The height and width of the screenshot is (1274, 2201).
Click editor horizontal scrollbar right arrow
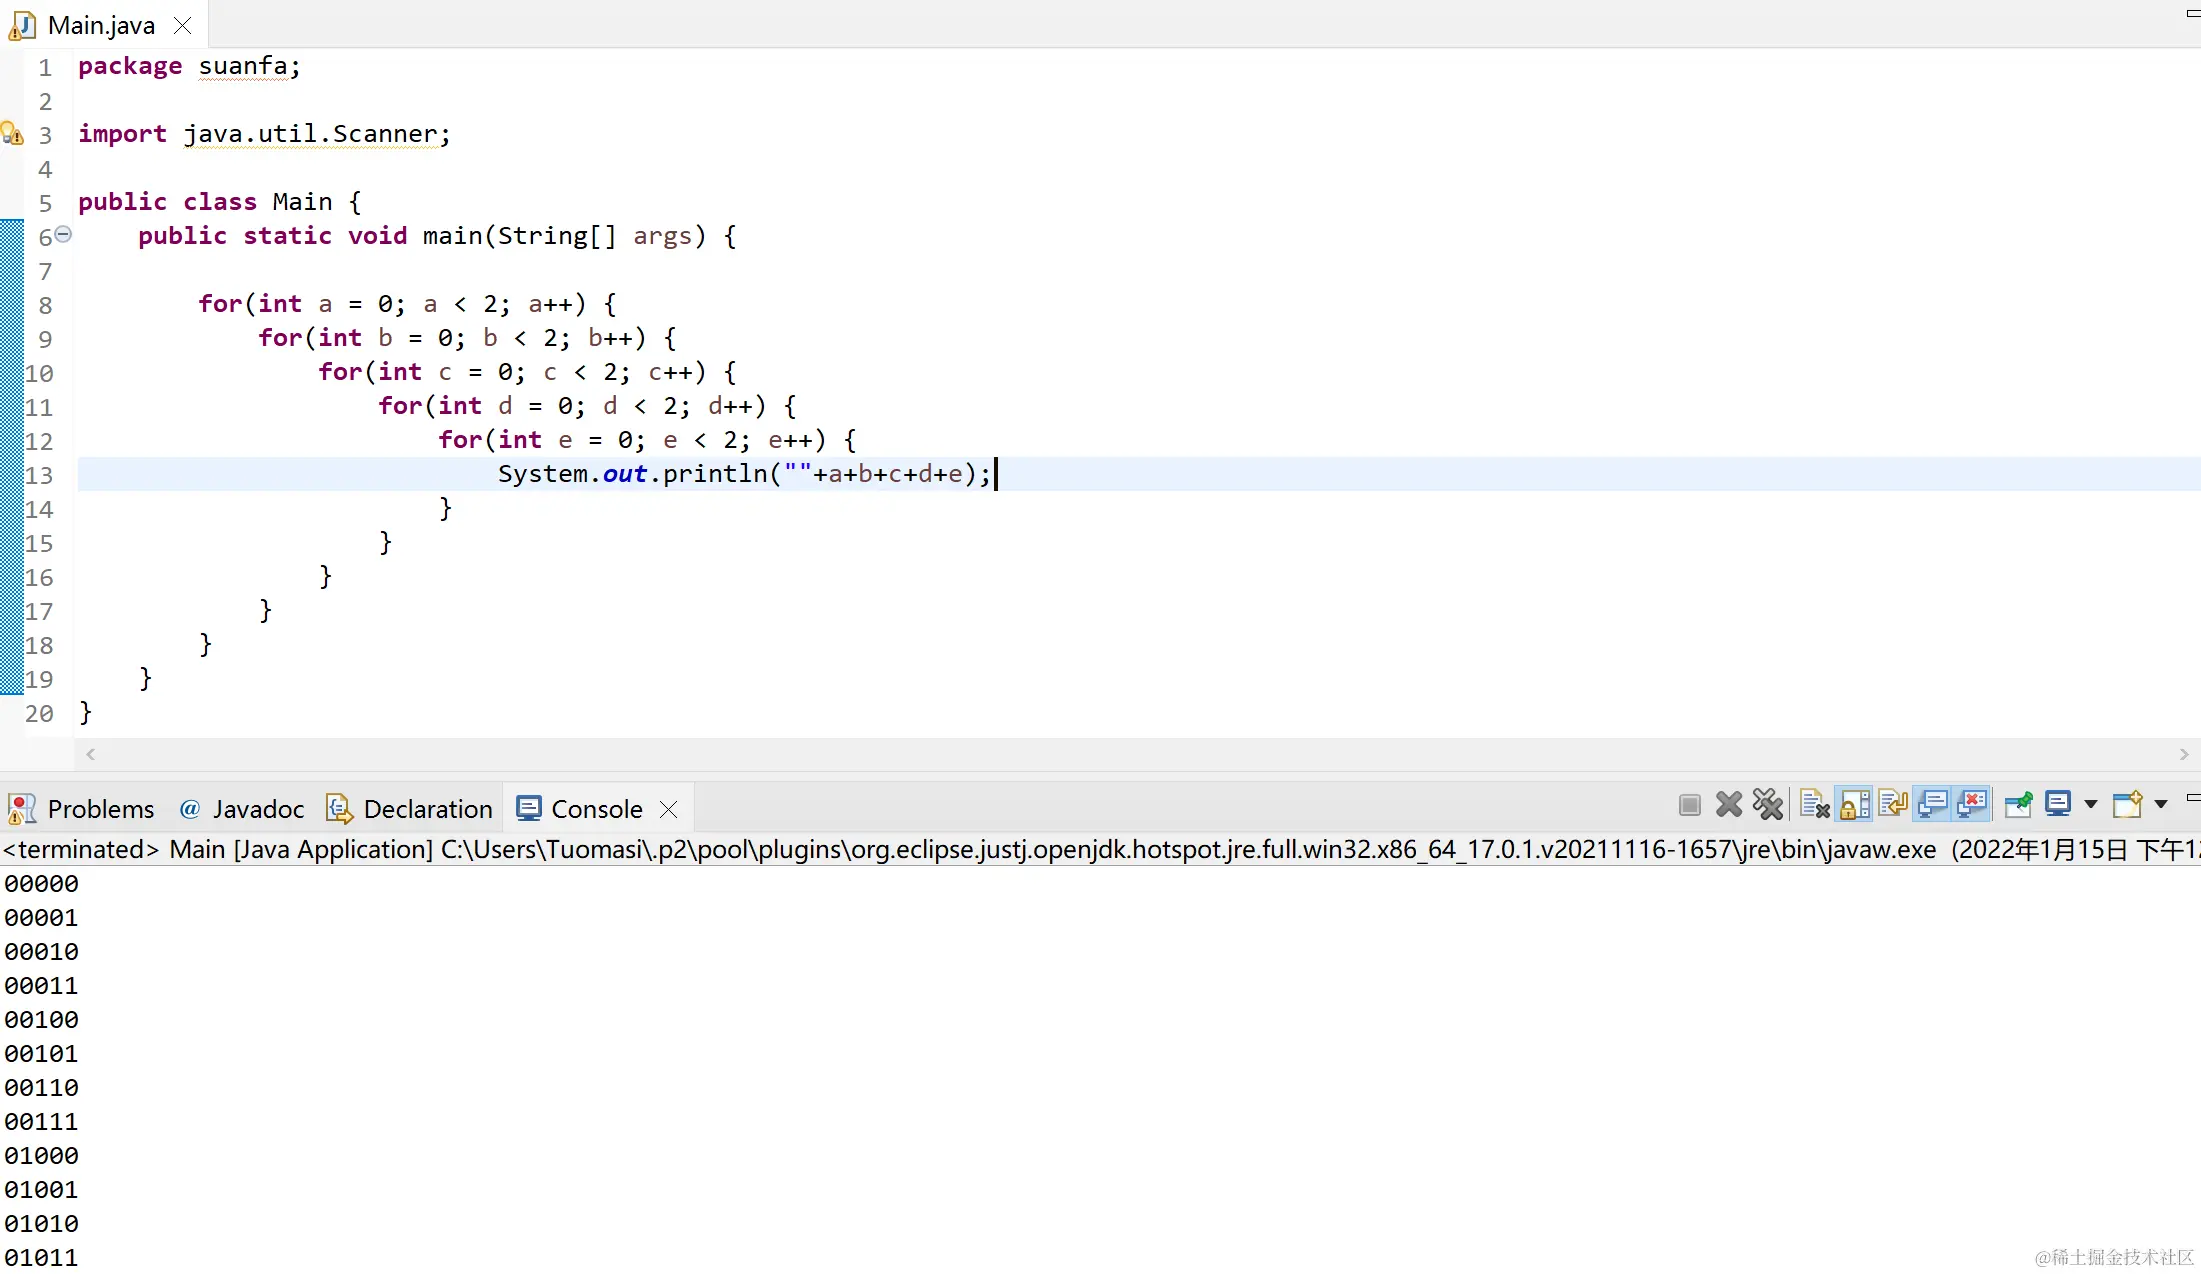(2183, 755)
